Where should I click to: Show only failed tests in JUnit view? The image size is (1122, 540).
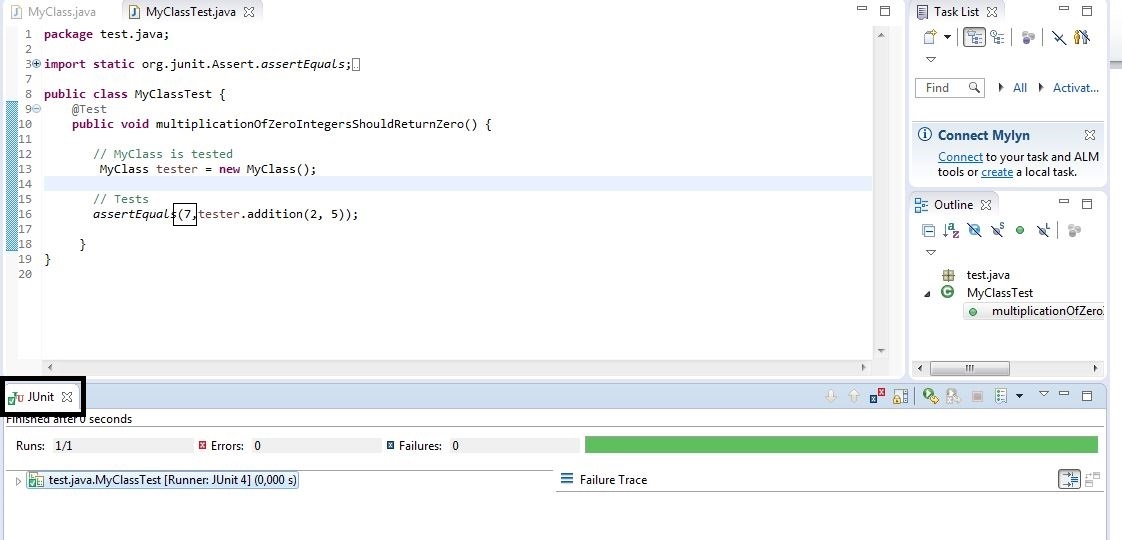pyautogui.click(x=877, y=396)
